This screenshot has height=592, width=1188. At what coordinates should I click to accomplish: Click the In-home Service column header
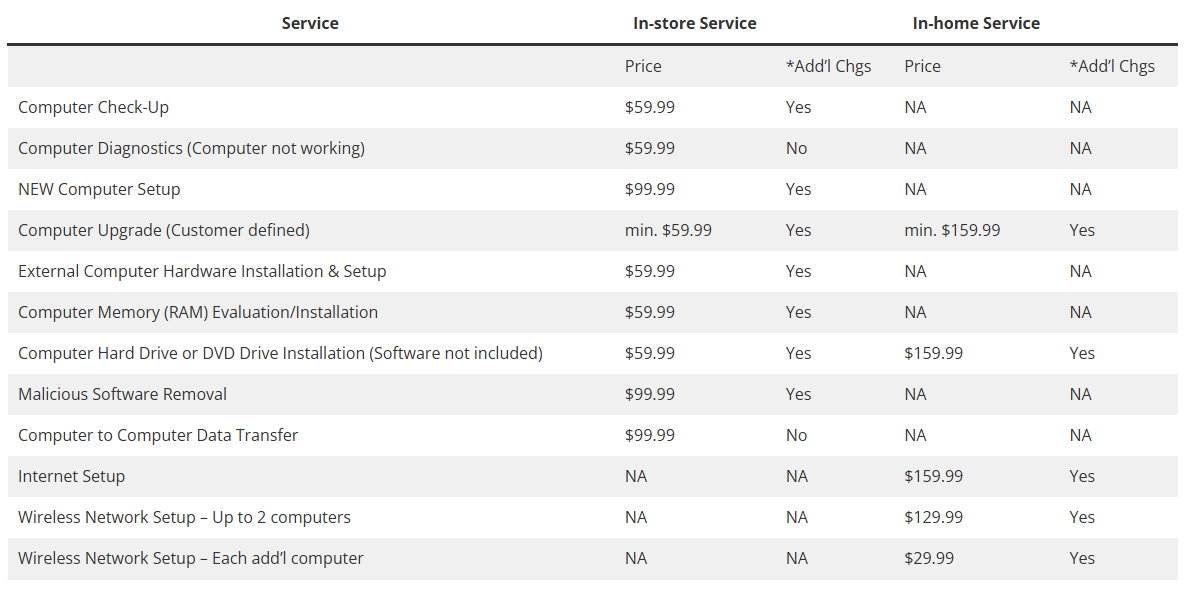976,23
